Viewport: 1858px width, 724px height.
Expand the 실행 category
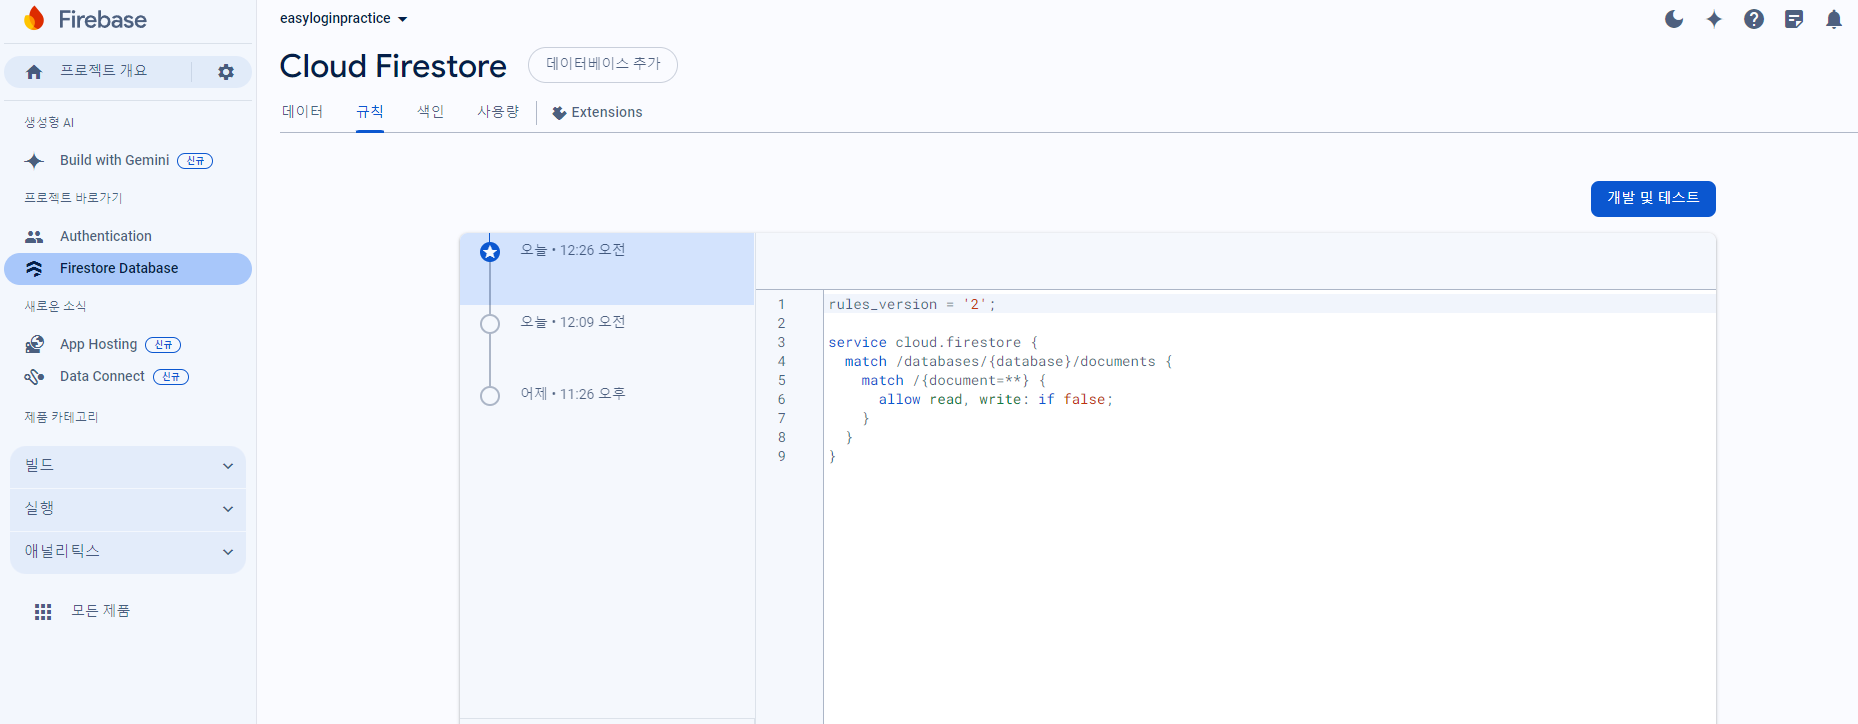tap(128, 509)
